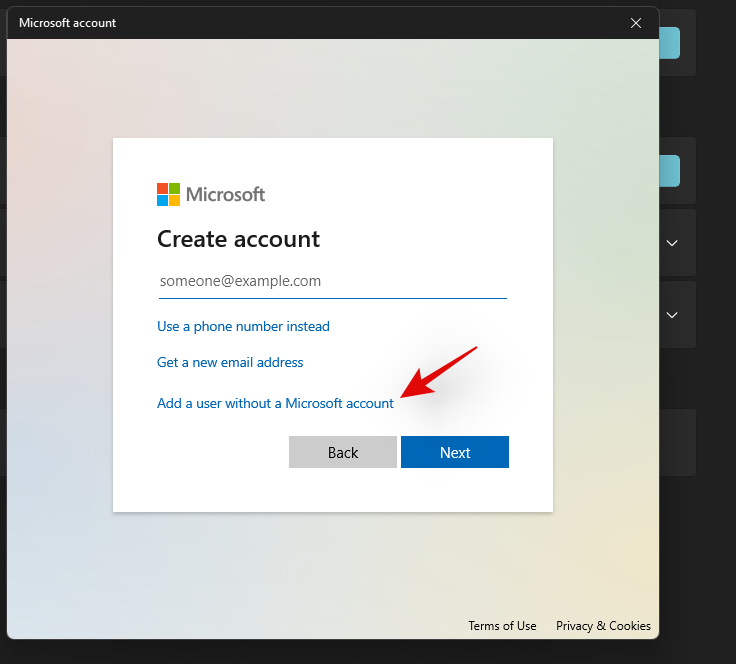Click the red arrow annotation
This screenshot has width=736, height=664.
point(440,372)
